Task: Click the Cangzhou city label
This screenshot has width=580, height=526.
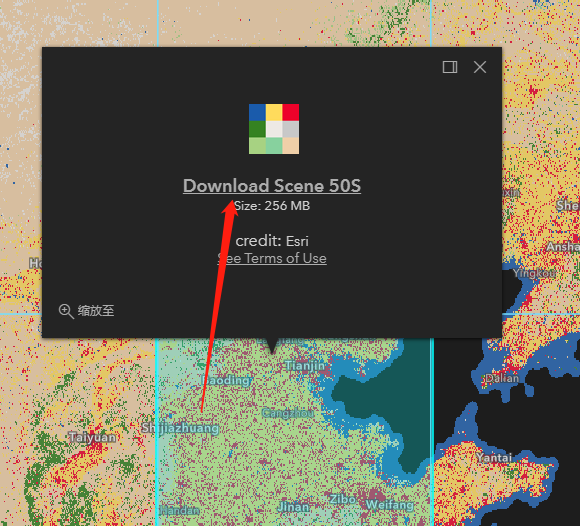Action: click(x=288, y=412)
